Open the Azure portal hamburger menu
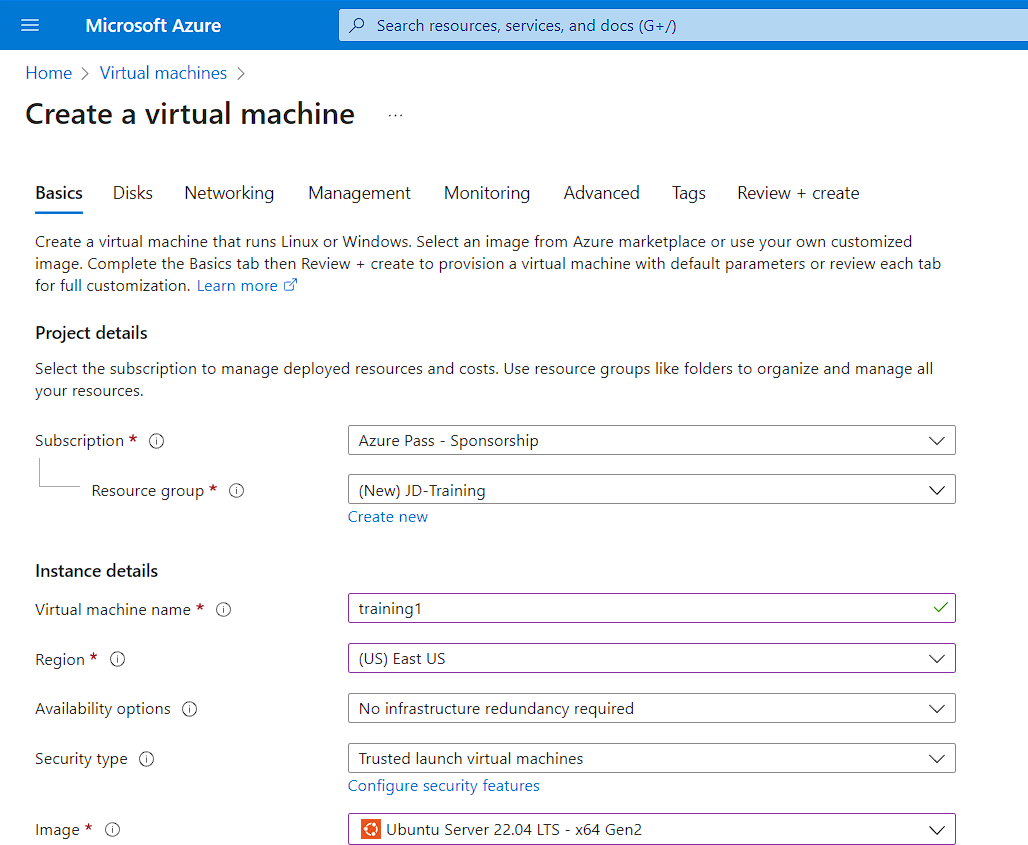 (29, 25)
